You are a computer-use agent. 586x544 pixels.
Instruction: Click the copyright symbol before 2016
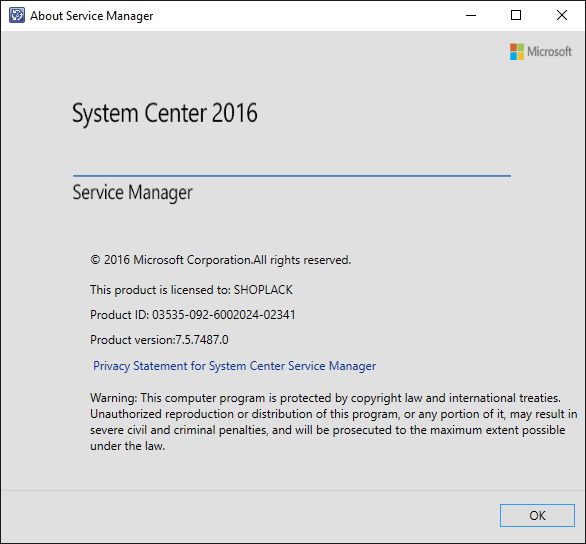(x=95, y=260)
